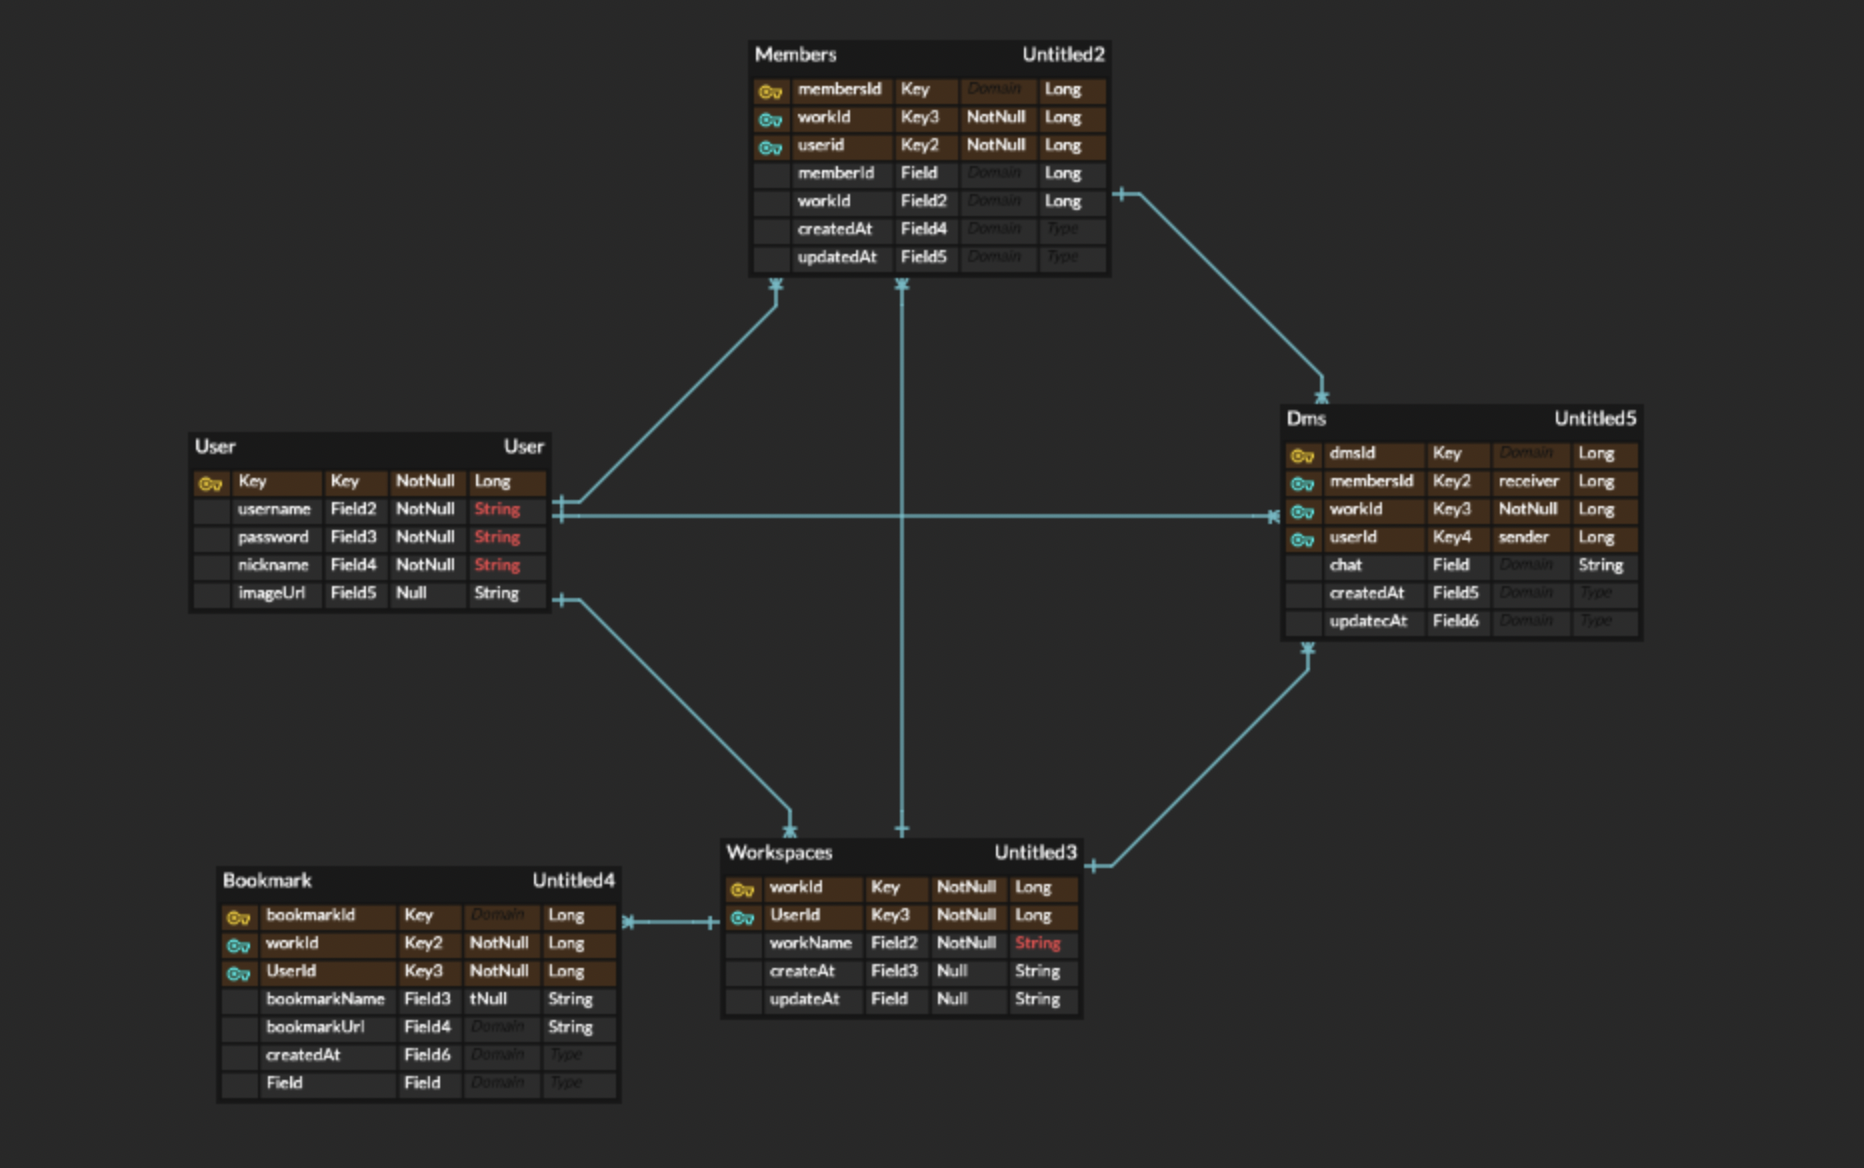Click the Untitled4 label on the Bookmark table
Image resolution: width=1864 pixels, height=1168 pixels.
[573, 881]
